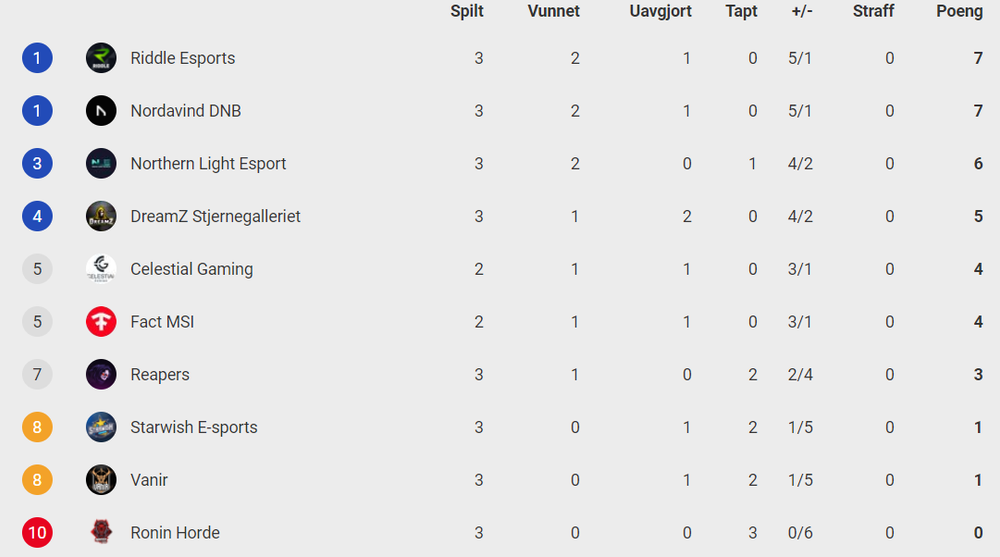1000x557 pixels.
Task: Click the red Fact MSI logo
Action: (101, 322)
